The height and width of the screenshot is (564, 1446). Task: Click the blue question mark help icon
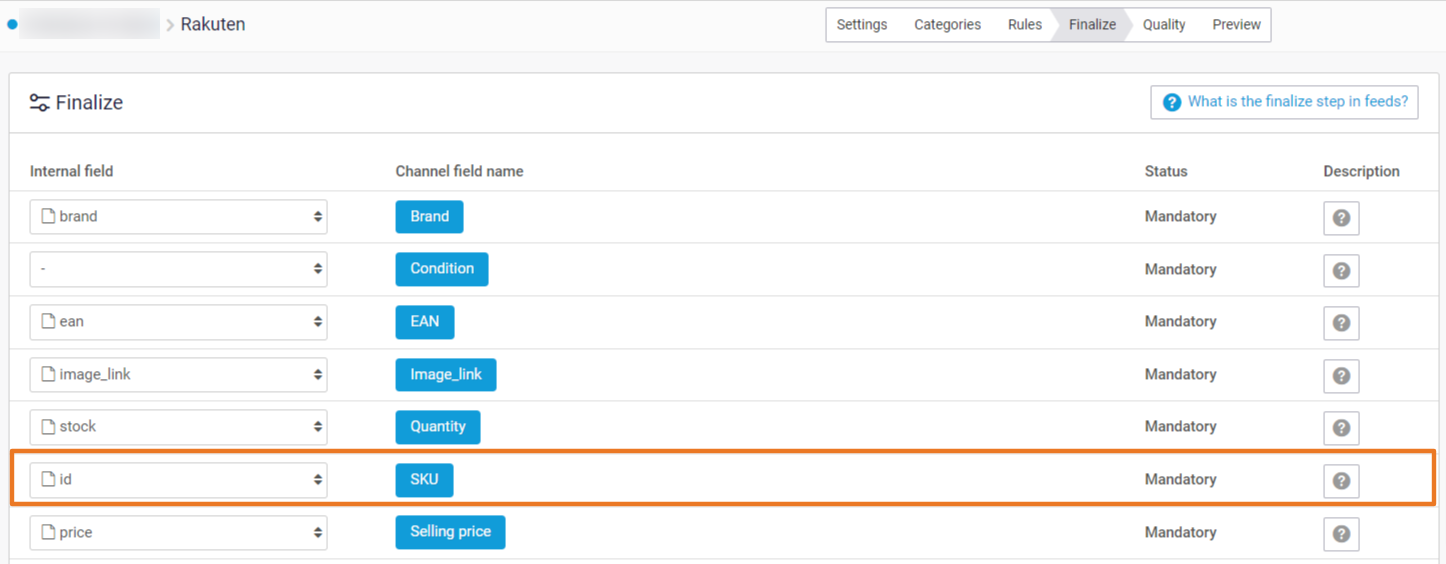click(1171, 102)
